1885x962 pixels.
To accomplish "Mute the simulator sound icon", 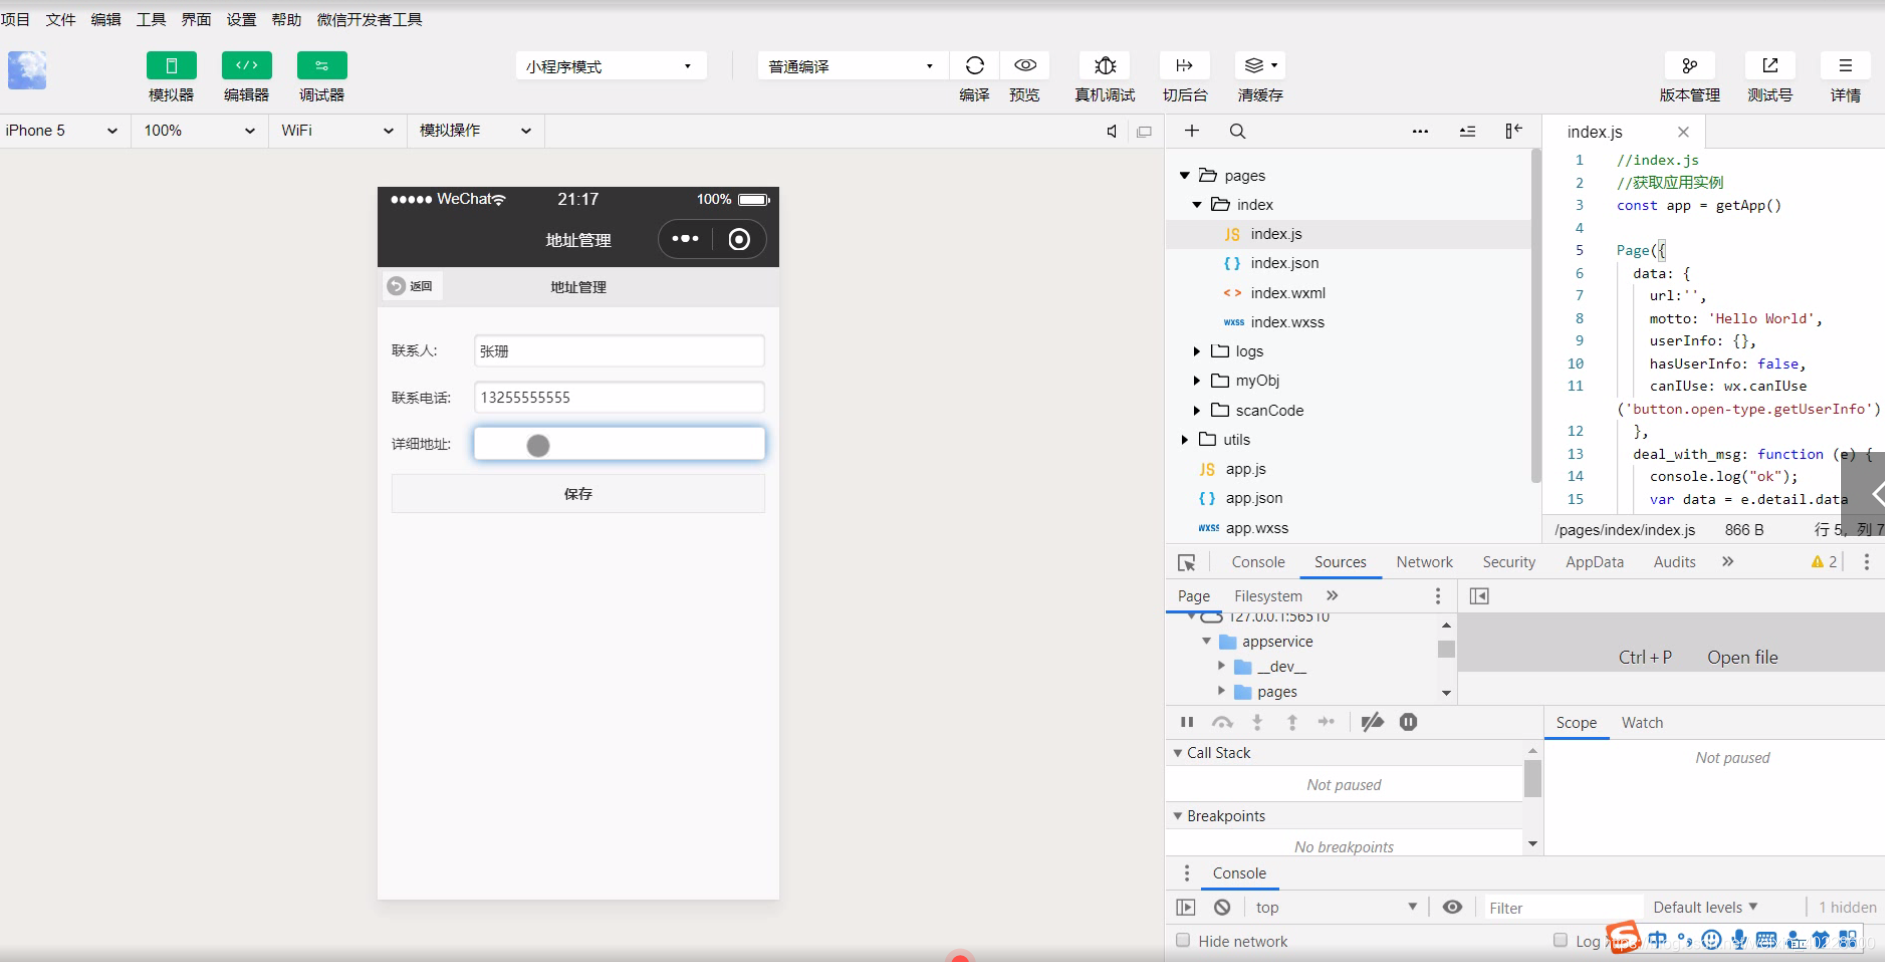I will tap(1112, 131).
